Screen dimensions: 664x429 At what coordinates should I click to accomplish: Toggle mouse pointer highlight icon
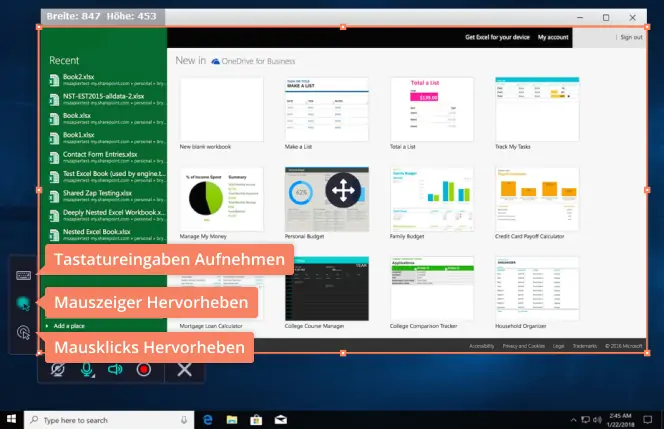coord(23,303)
